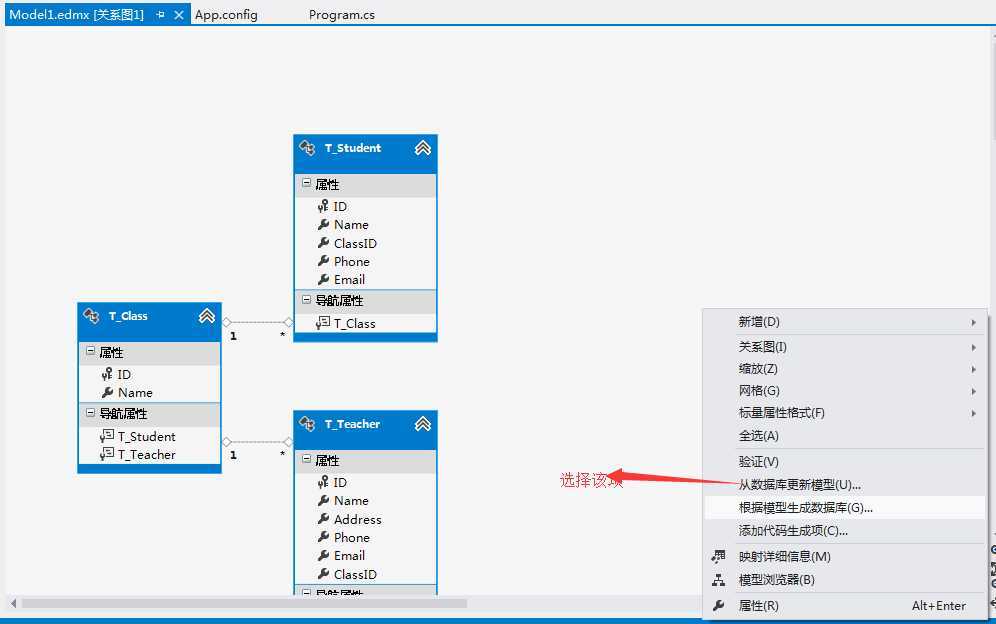The height and width of the screenshot is (624, 996).
Task: Select T_Class entity title text
Action: 128,316
